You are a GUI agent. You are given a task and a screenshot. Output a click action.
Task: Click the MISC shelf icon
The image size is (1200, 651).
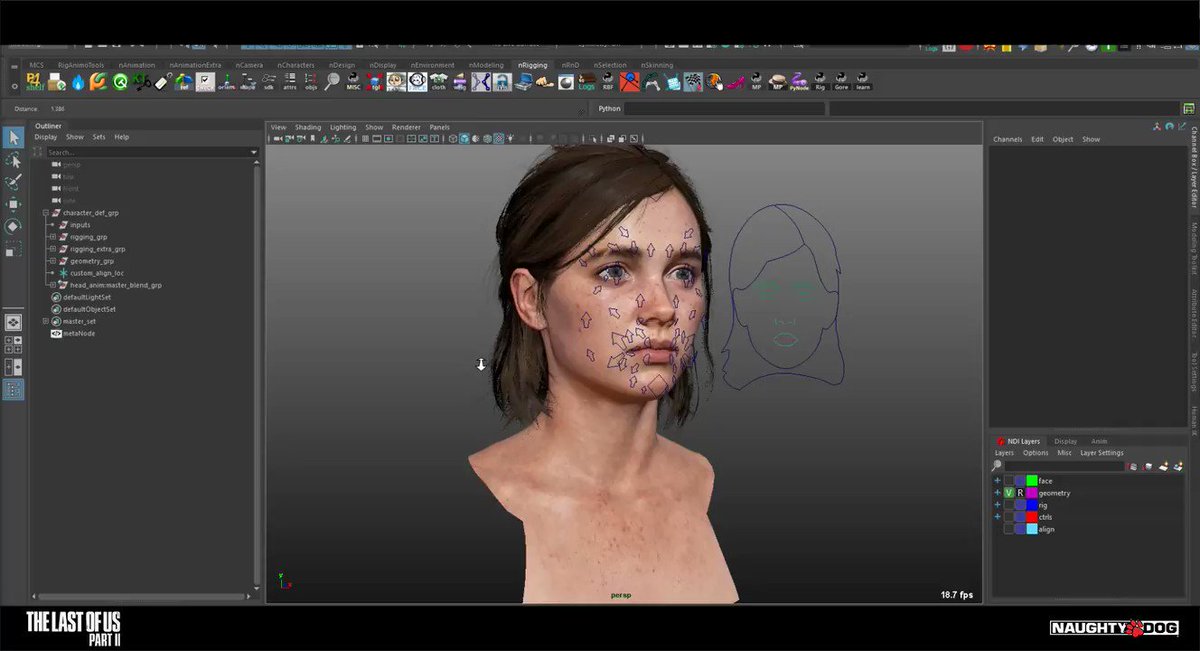pos(353,83)
